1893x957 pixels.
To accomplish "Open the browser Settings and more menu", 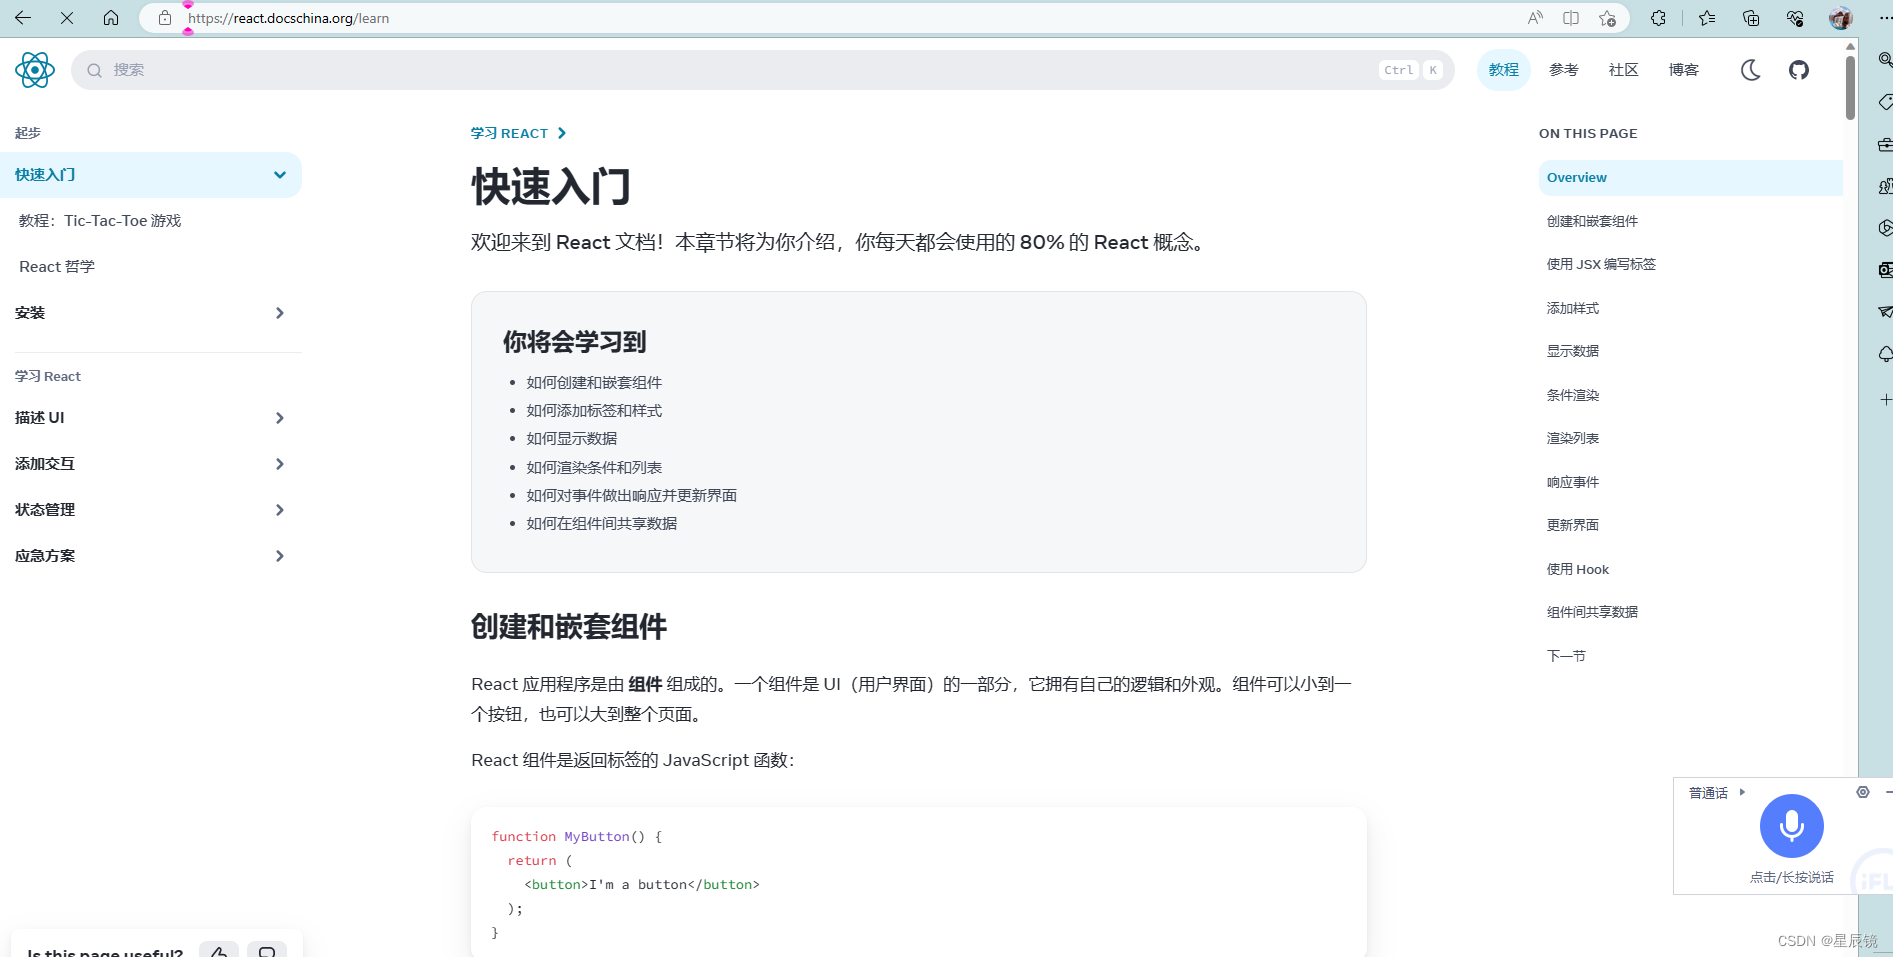I will pos(1884,18).
